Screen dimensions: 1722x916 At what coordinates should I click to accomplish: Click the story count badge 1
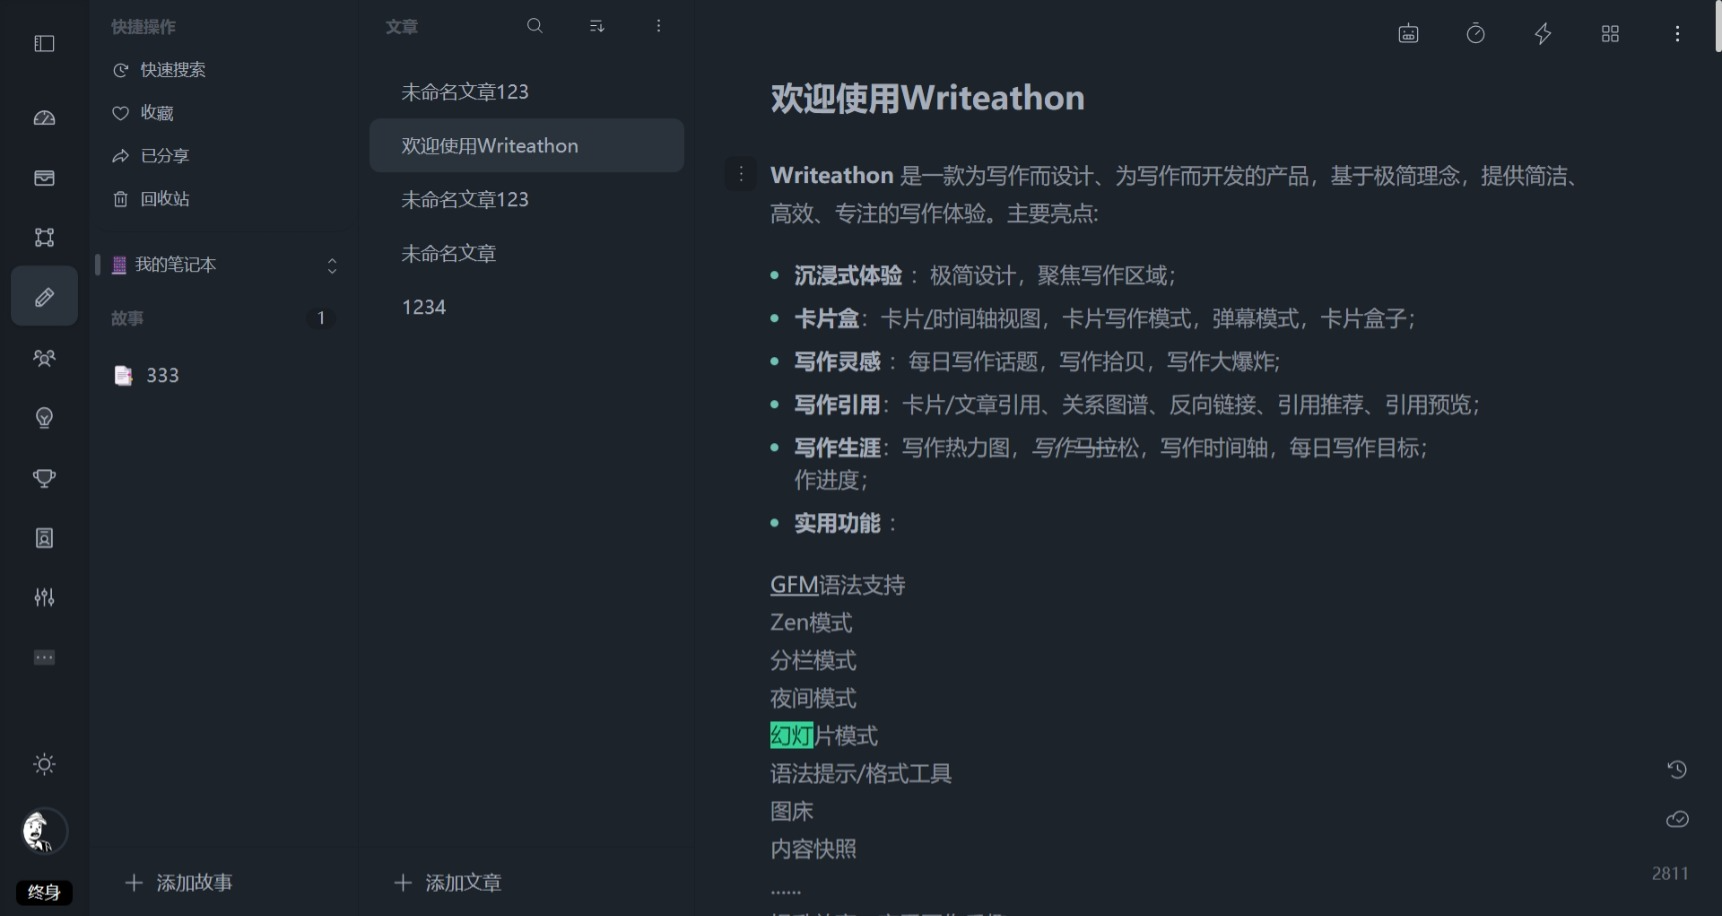coord(321,318)
